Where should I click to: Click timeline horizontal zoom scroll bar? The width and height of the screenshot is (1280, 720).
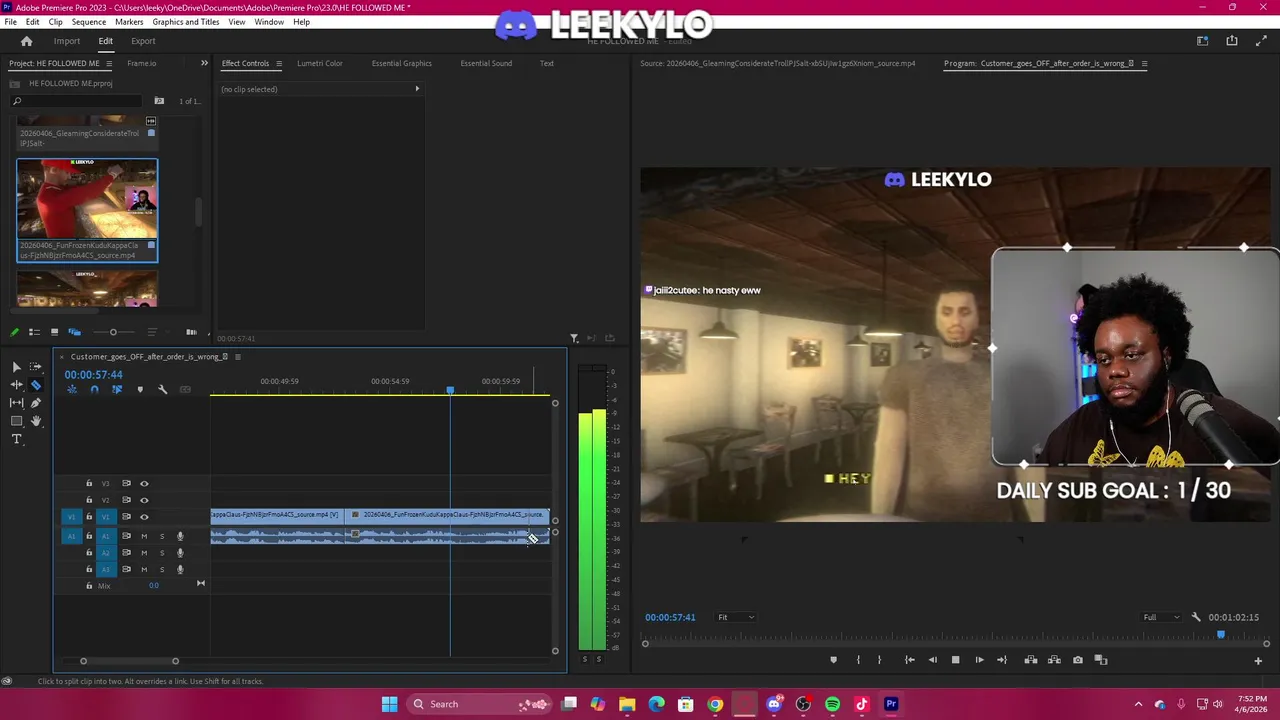[x=129, y=661]
